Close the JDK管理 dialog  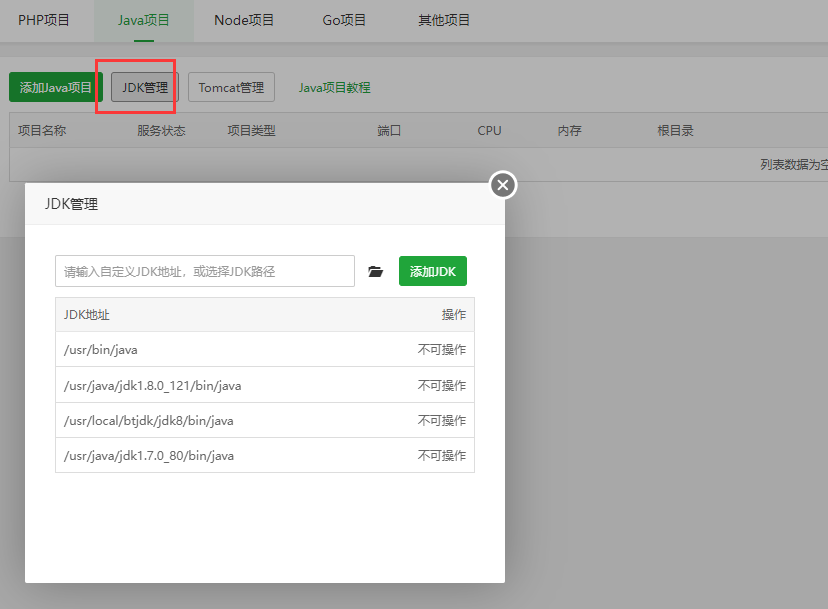[503, 185]
